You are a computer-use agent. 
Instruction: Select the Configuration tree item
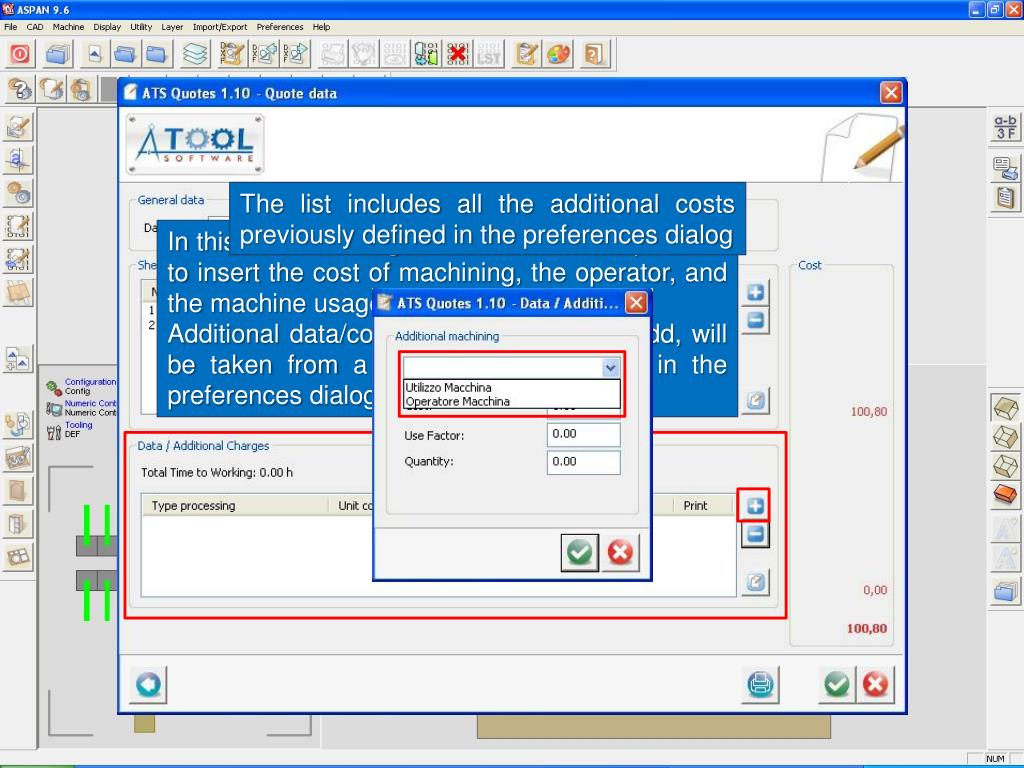(x=82, y=386)
